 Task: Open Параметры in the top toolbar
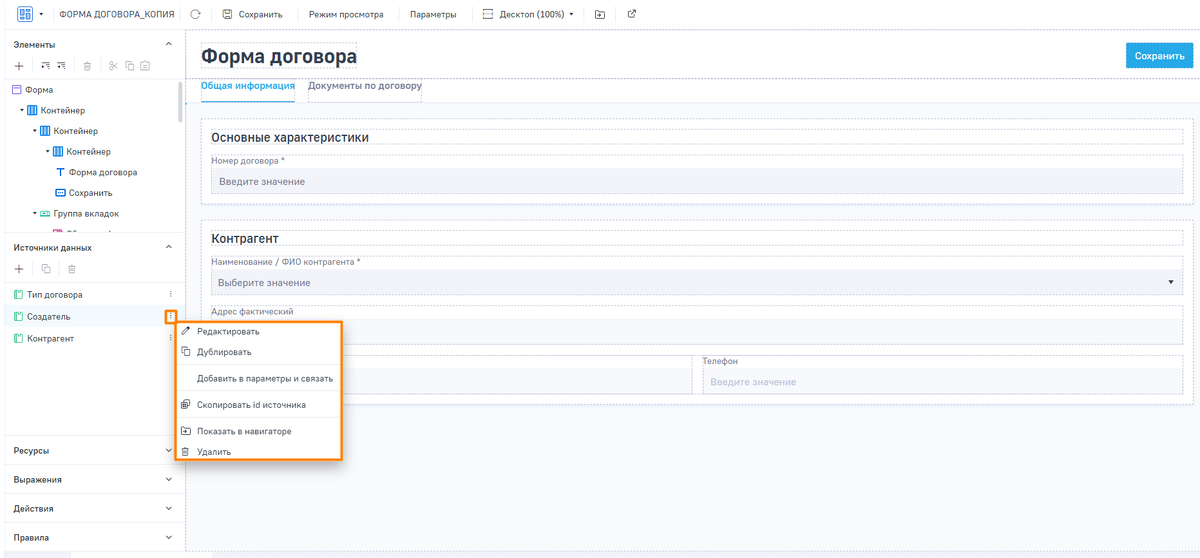tap(433, 15)
